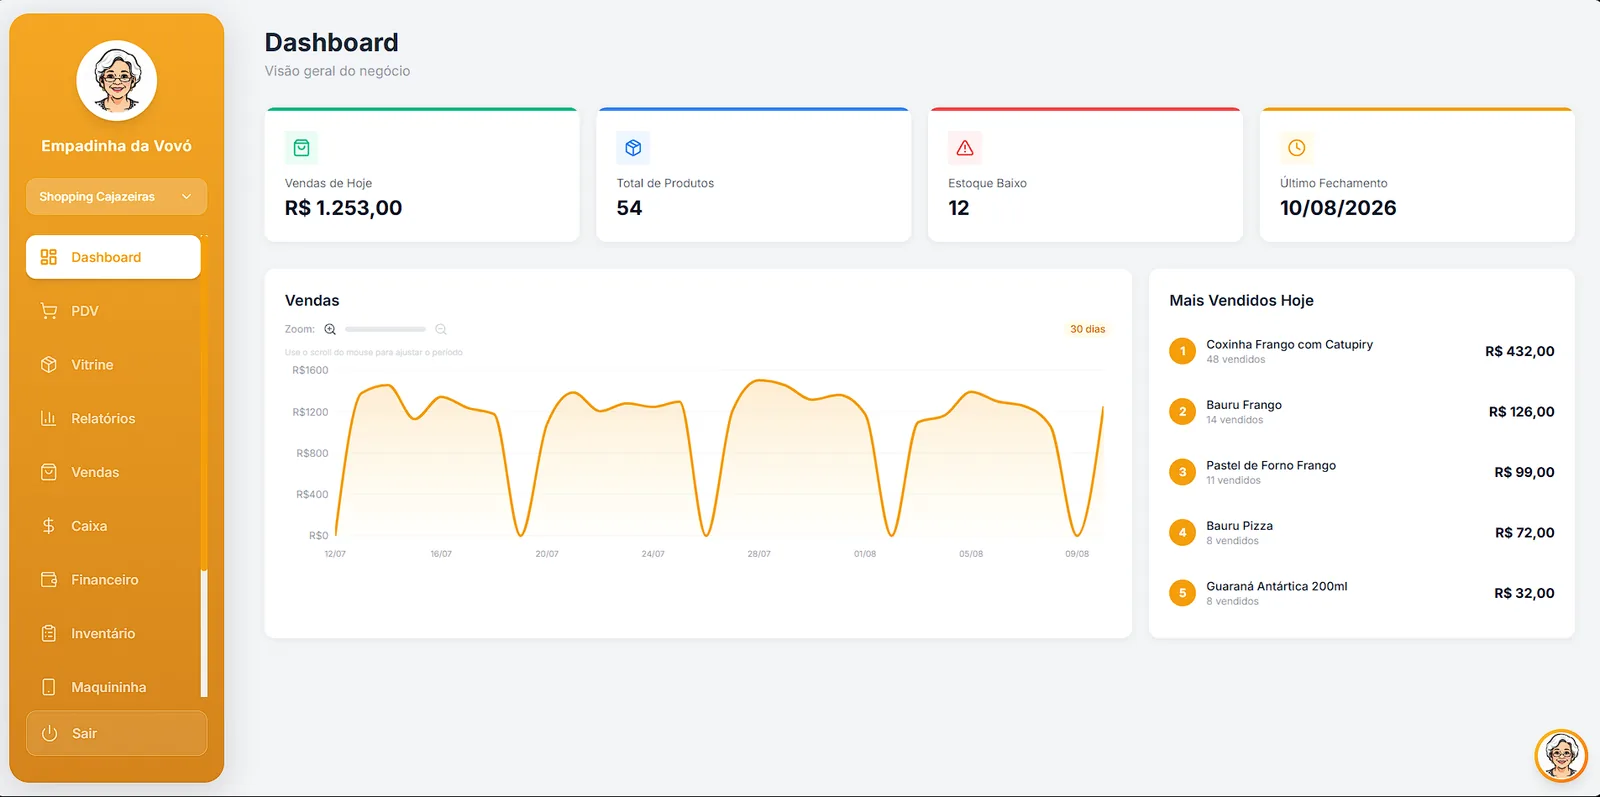Viewport: 1600px width, 797px height.
Task: Click the rank 2 badge for Bauru Frango
Action: (1183, 412)
